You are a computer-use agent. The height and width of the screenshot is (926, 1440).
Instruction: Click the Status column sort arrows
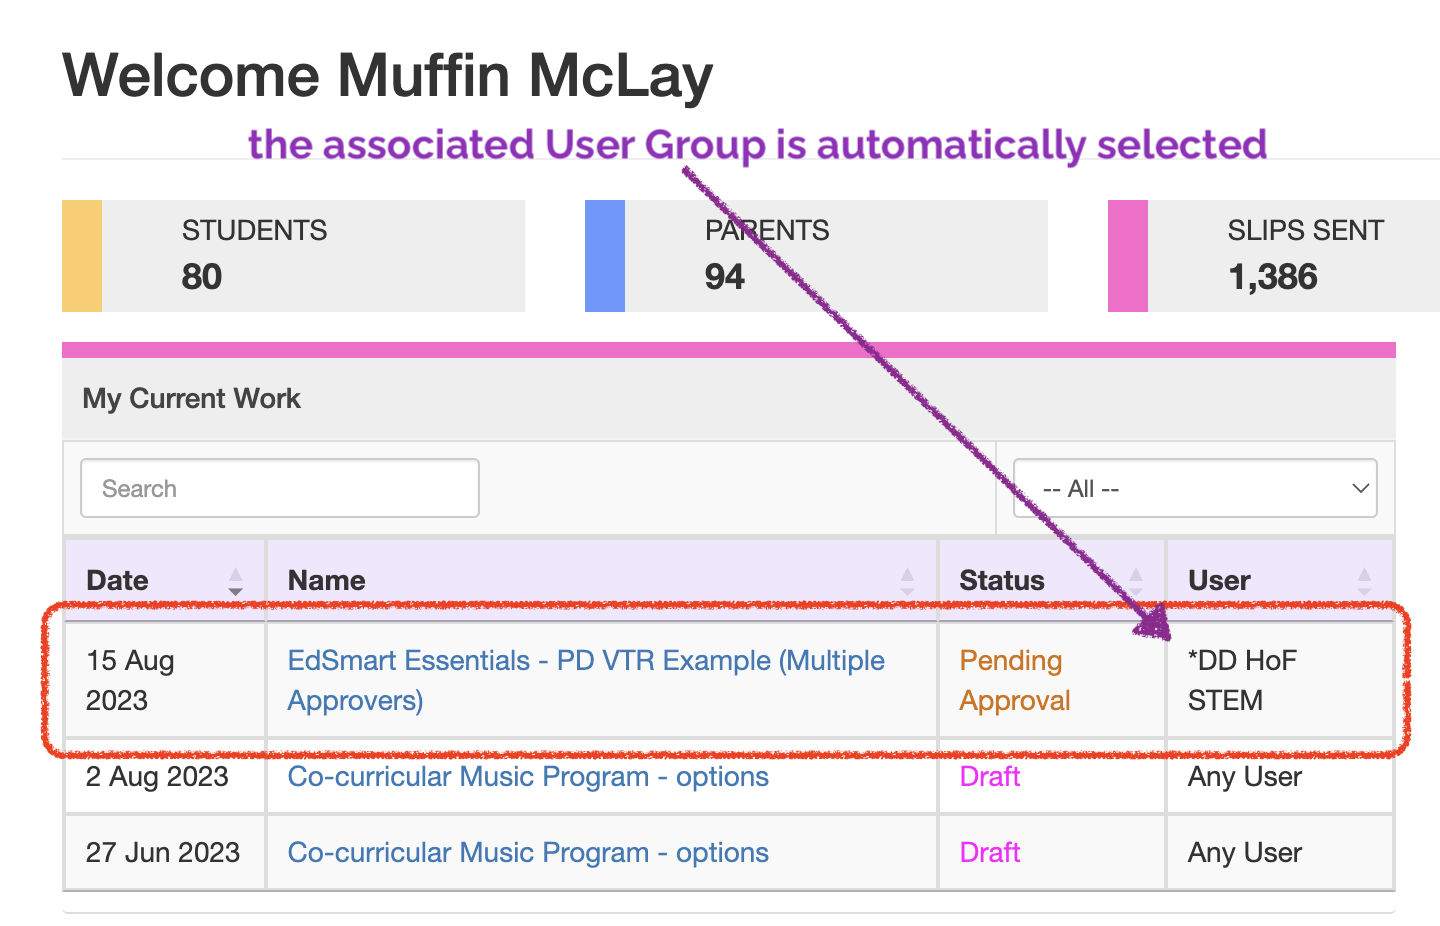pos(1136,581)
